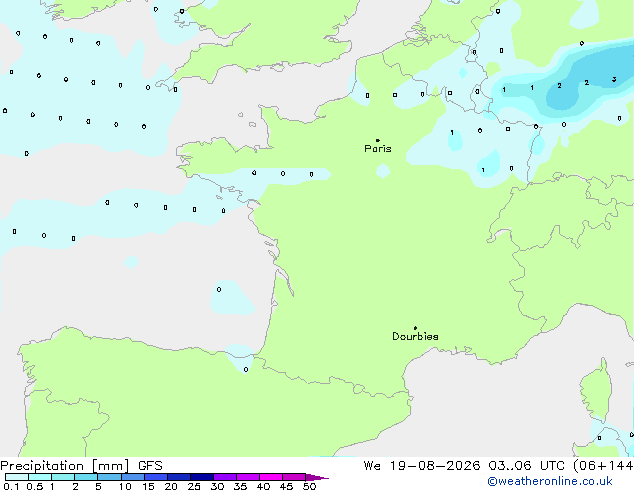Click the '3' precipitation value over Germany
Viewport: 634px width, 490px height.
[x=614, y=79]
